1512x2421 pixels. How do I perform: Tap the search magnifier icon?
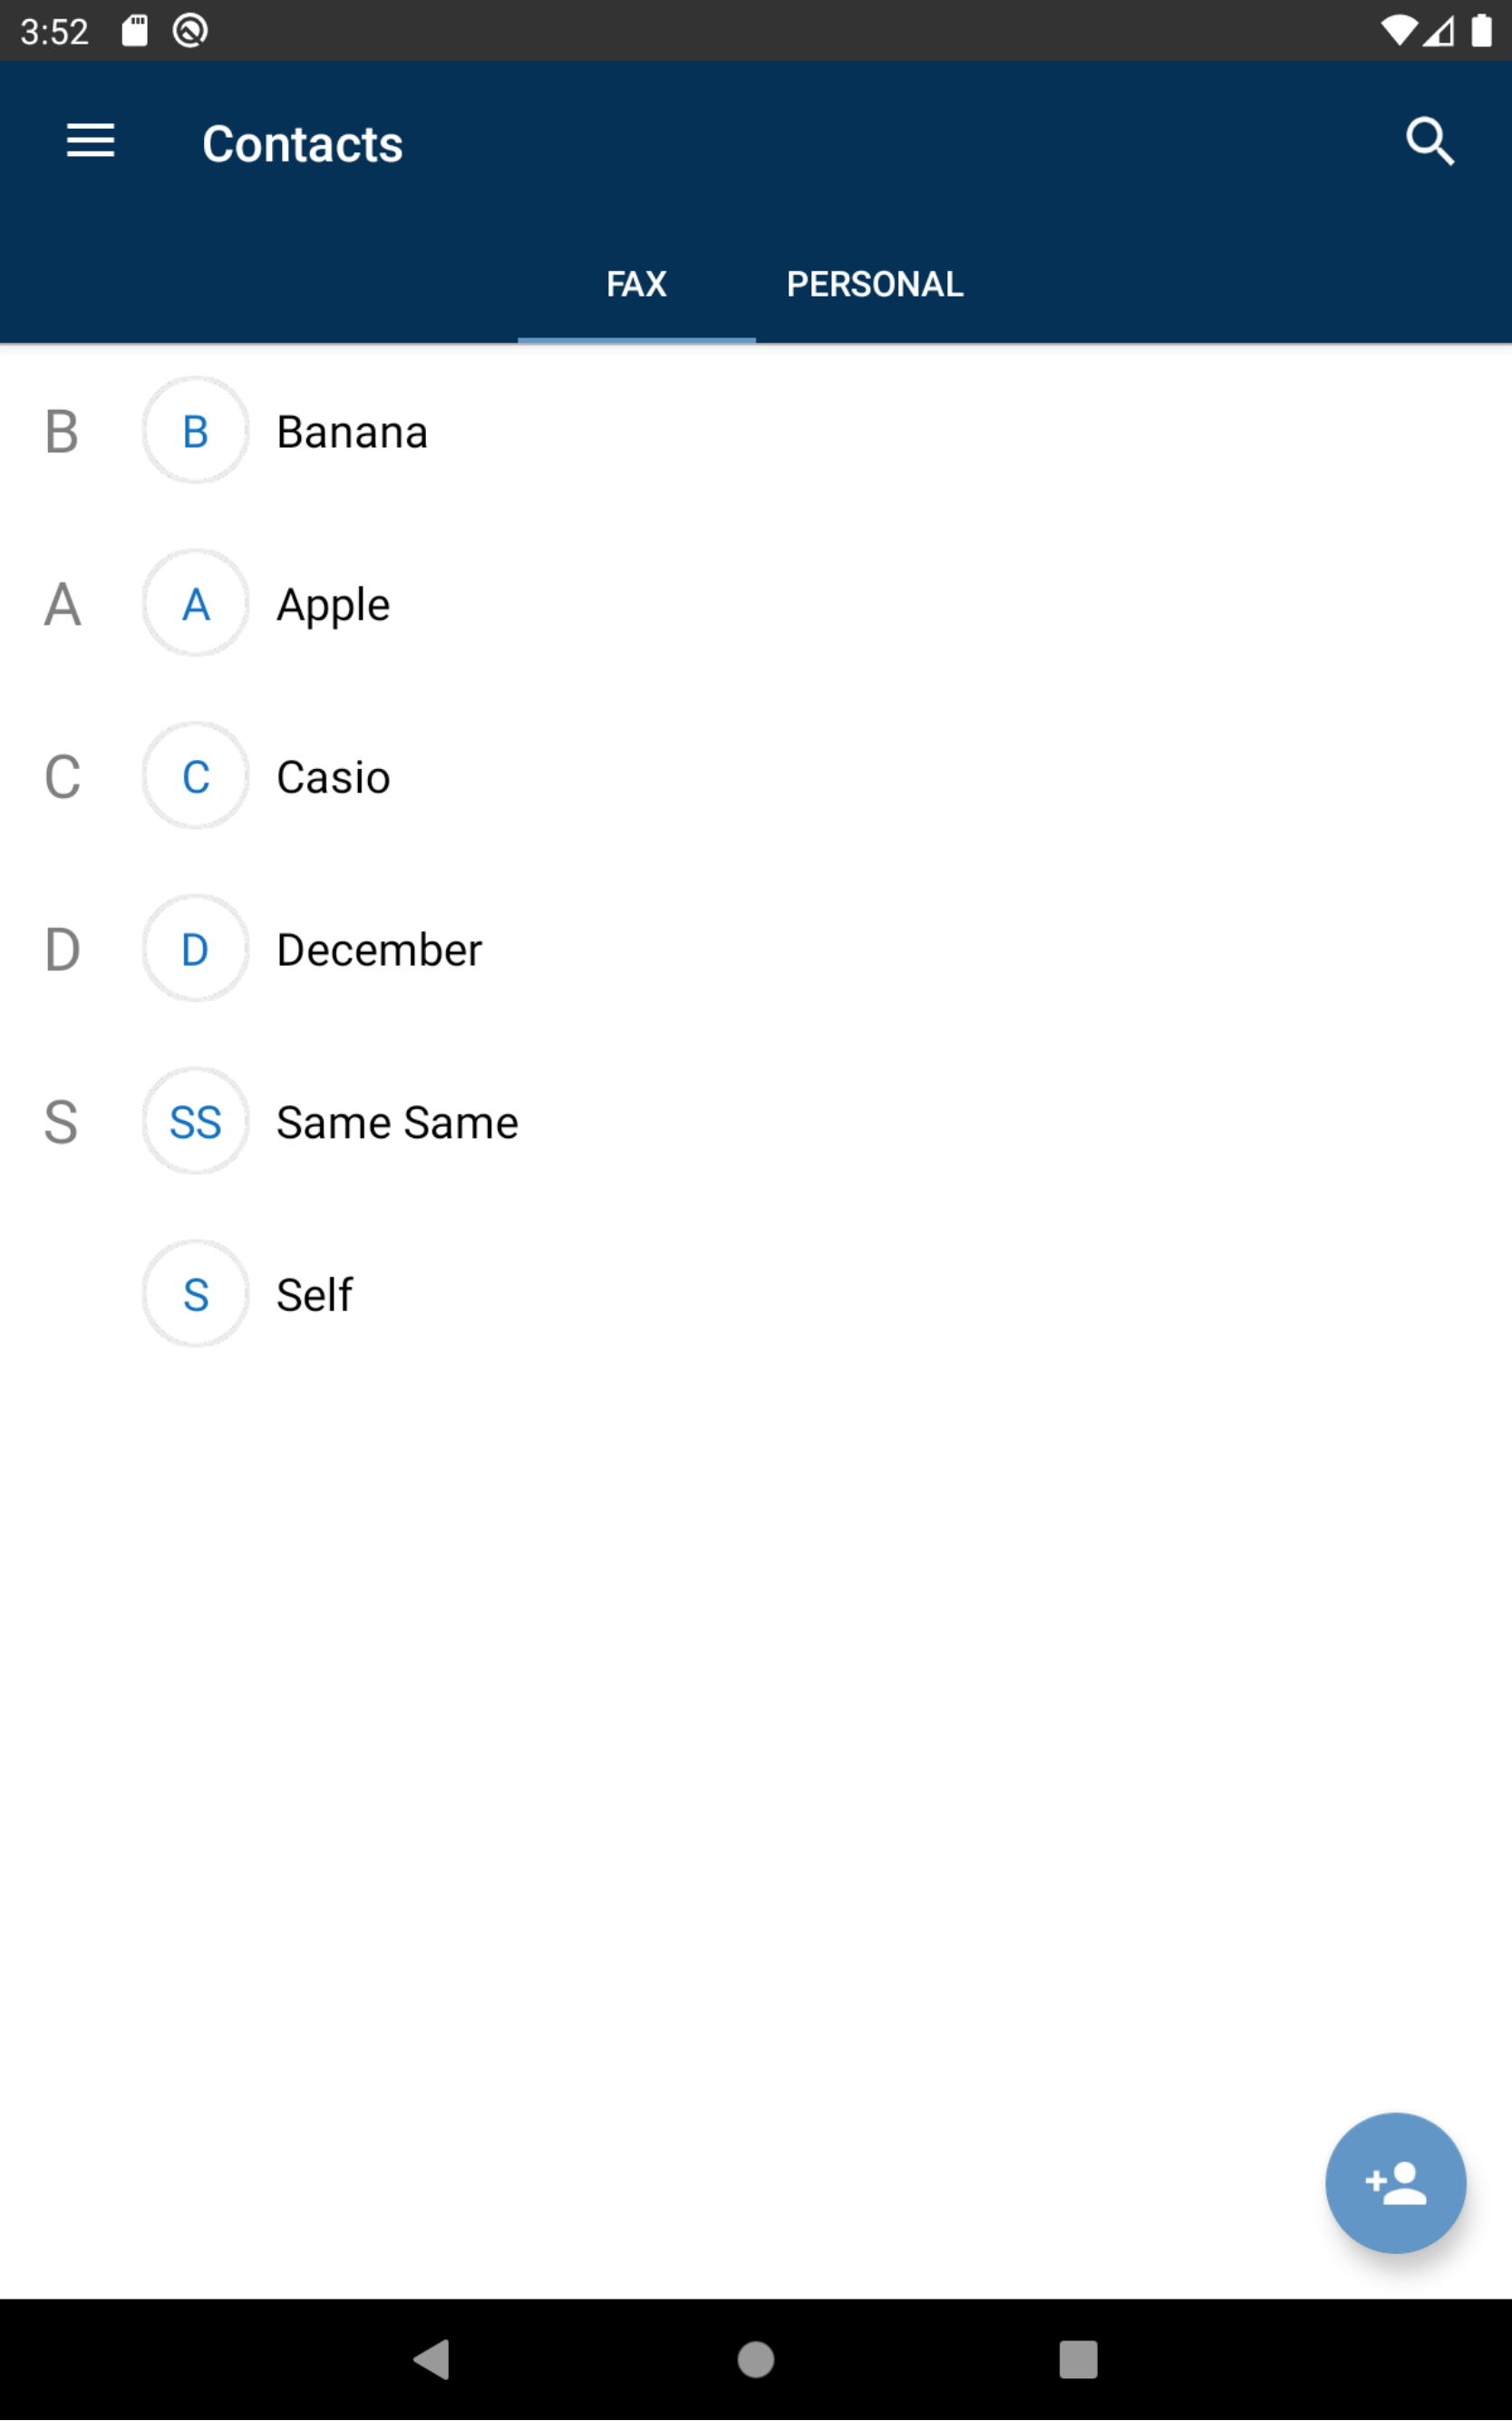click(1430, 141)
